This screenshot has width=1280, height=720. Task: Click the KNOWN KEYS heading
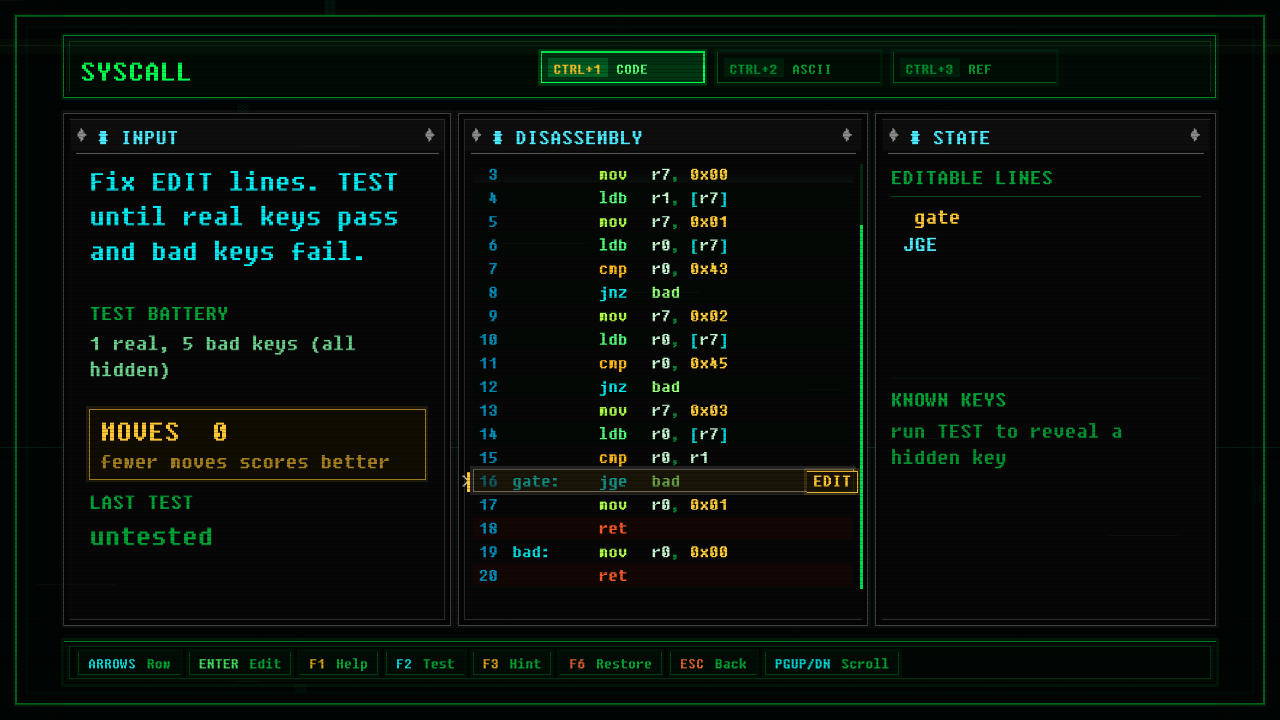point(948,400)
